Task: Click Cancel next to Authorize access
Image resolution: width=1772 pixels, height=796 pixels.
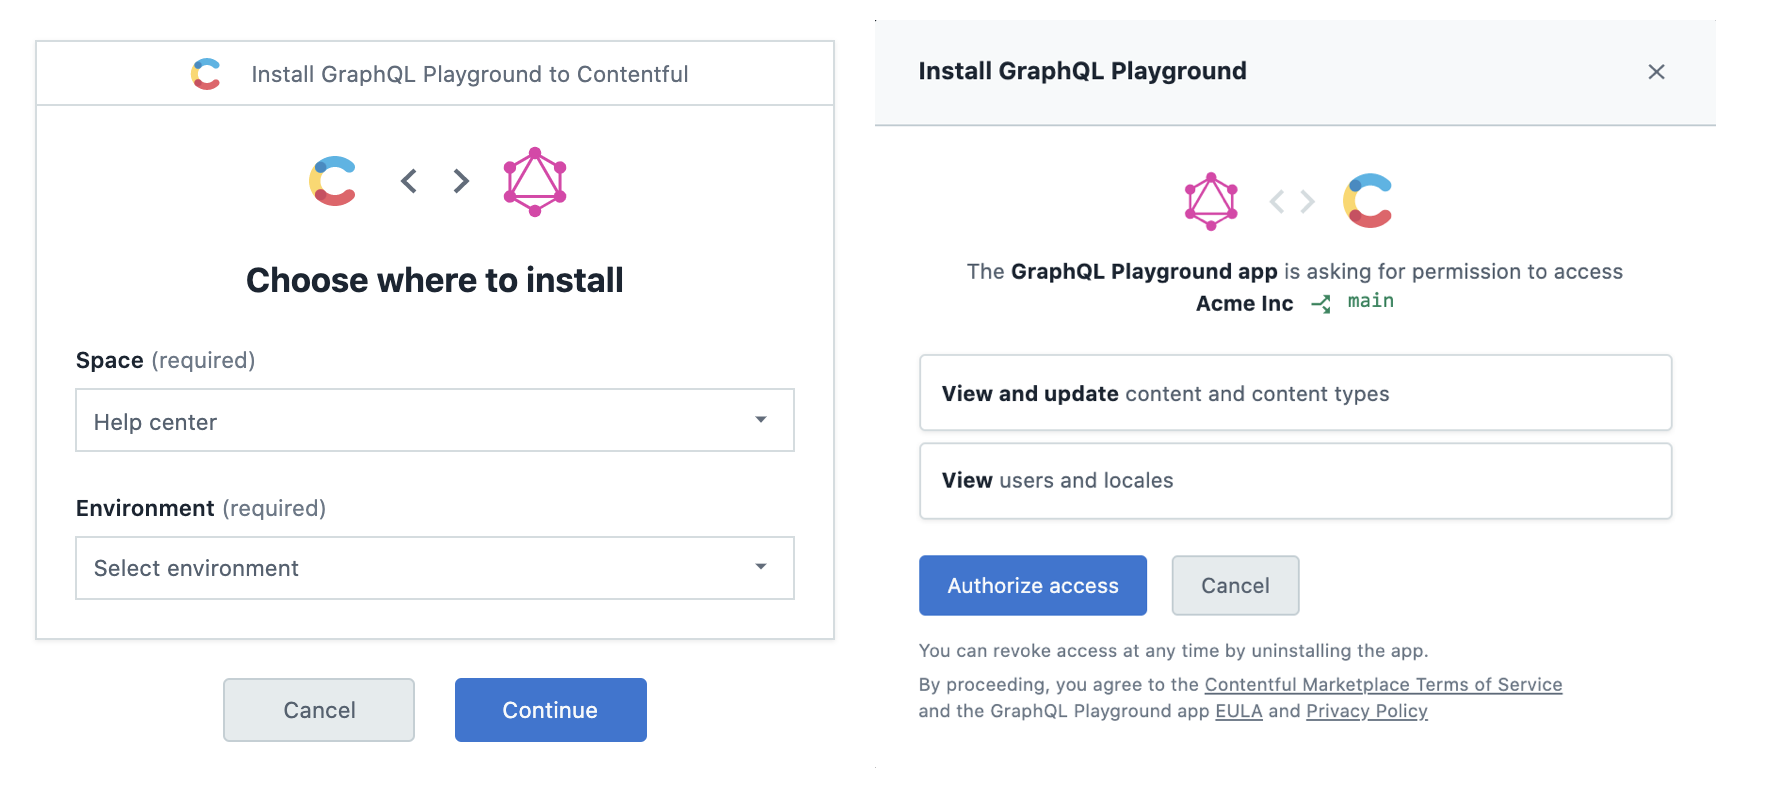Action: click(1235, 585)
